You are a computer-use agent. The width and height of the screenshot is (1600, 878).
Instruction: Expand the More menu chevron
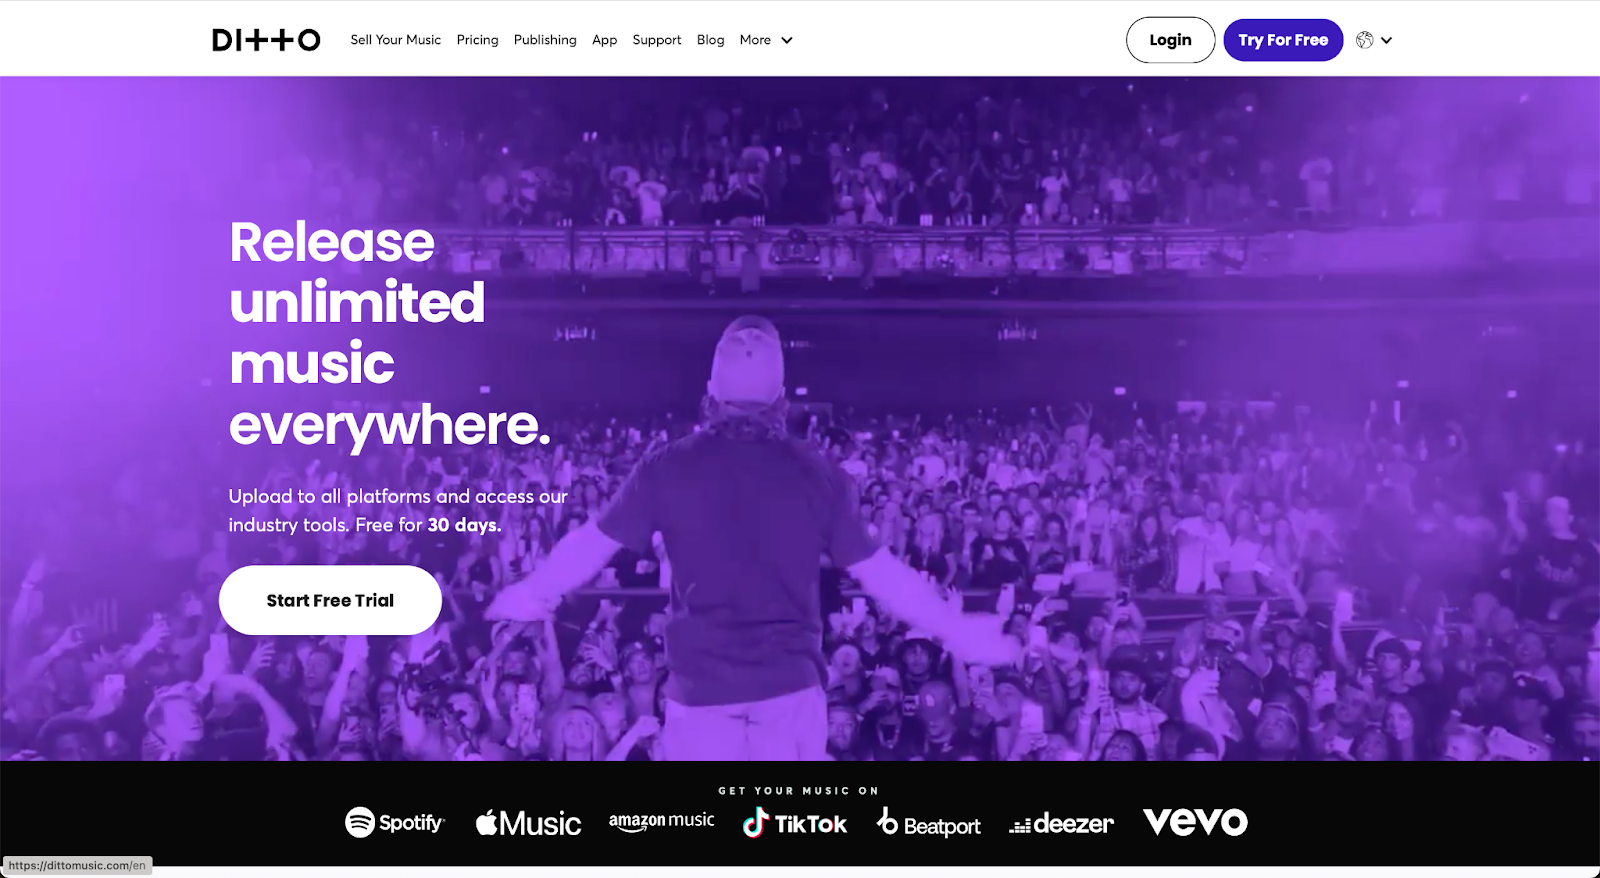point(787,40)
